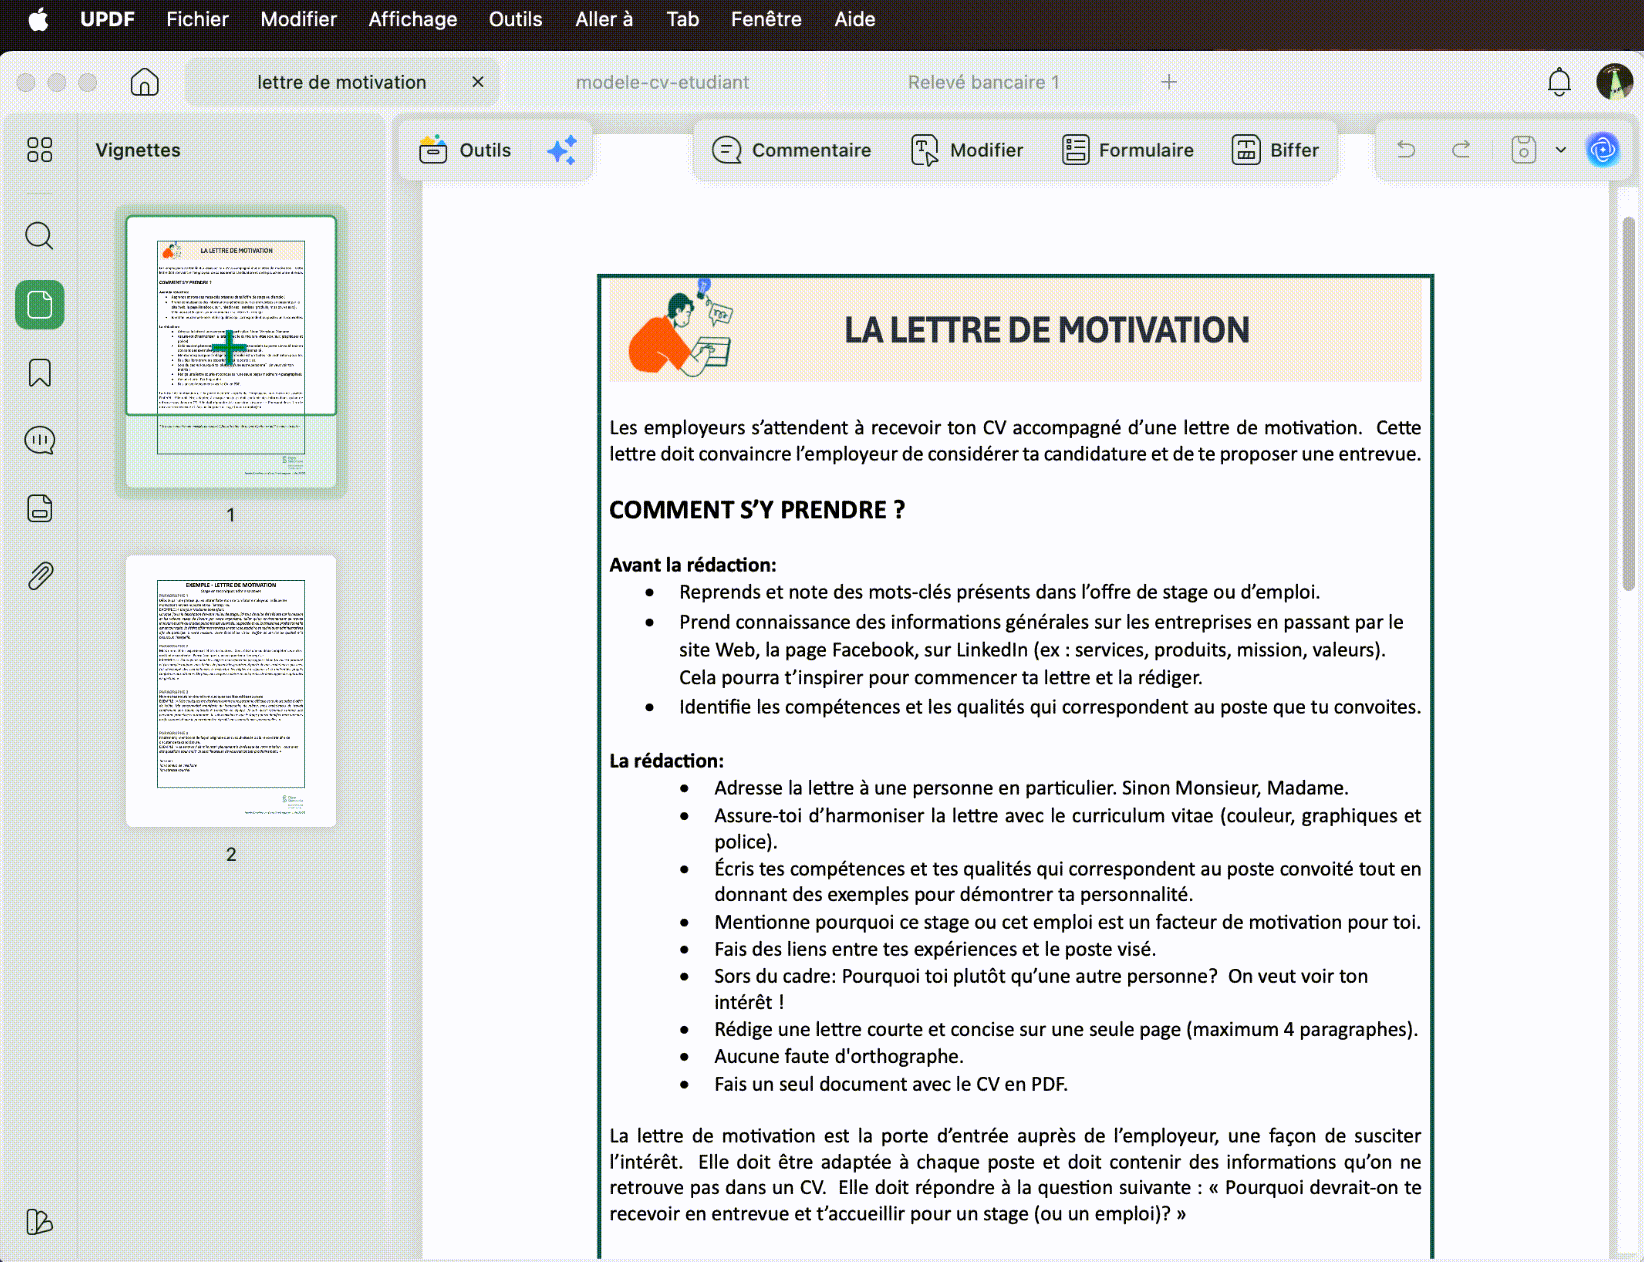Open the Apple menu
The image size is (1644, 1262).
(x=38, y=19)
